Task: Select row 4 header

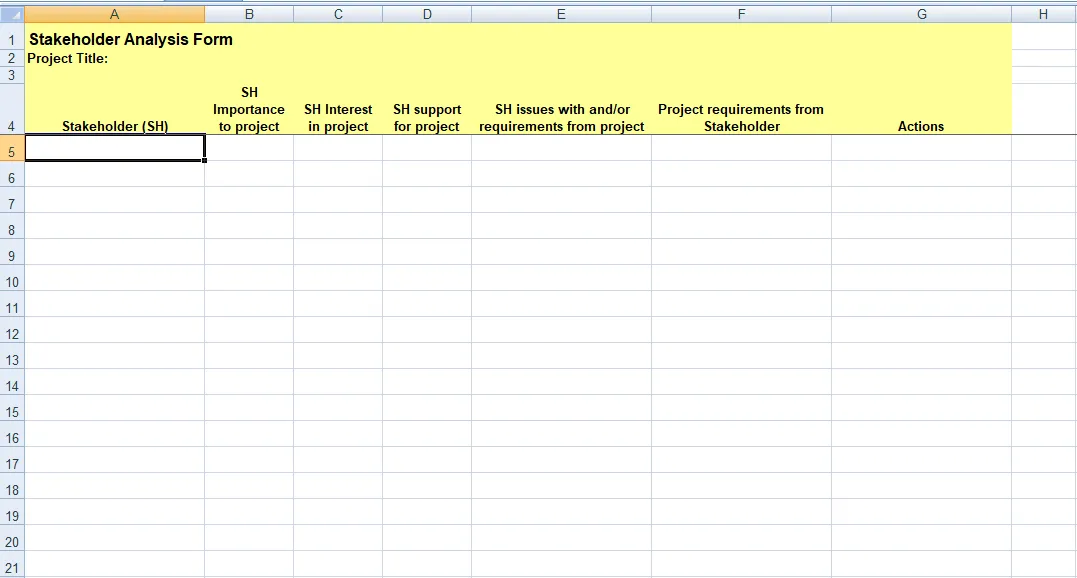Action: [x=12, y=108]
